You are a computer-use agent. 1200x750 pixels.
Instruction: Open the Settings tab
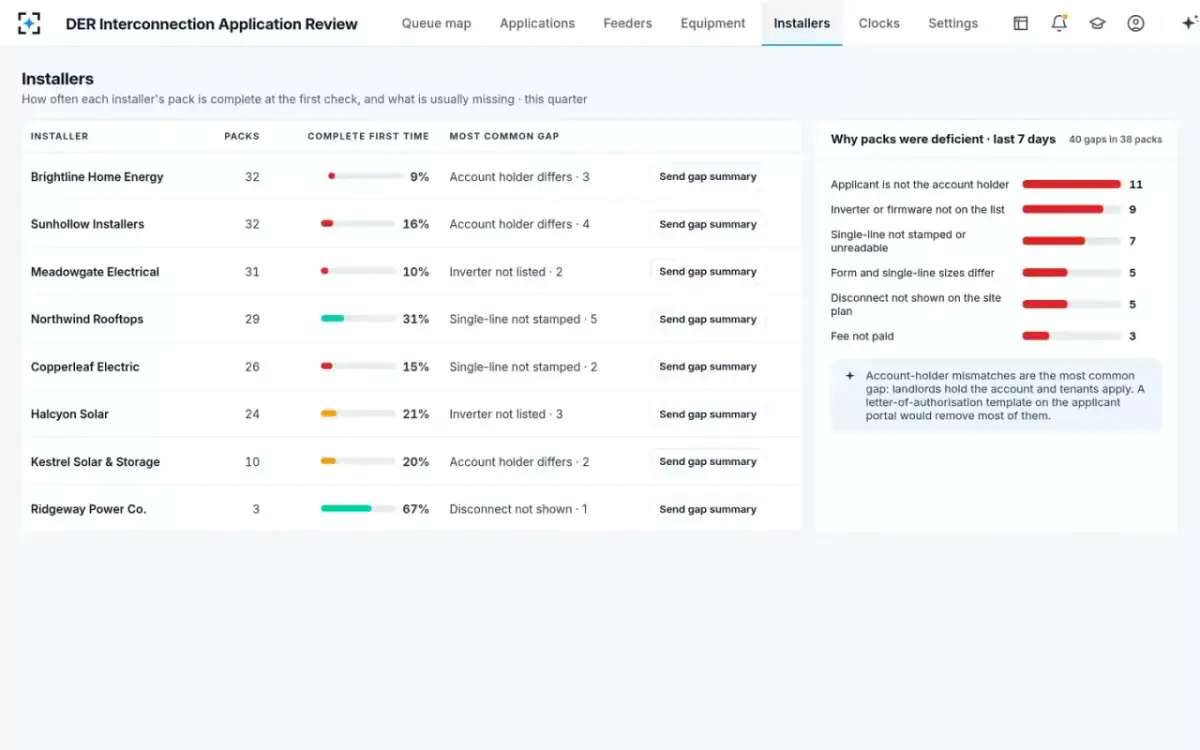(953, 23)
